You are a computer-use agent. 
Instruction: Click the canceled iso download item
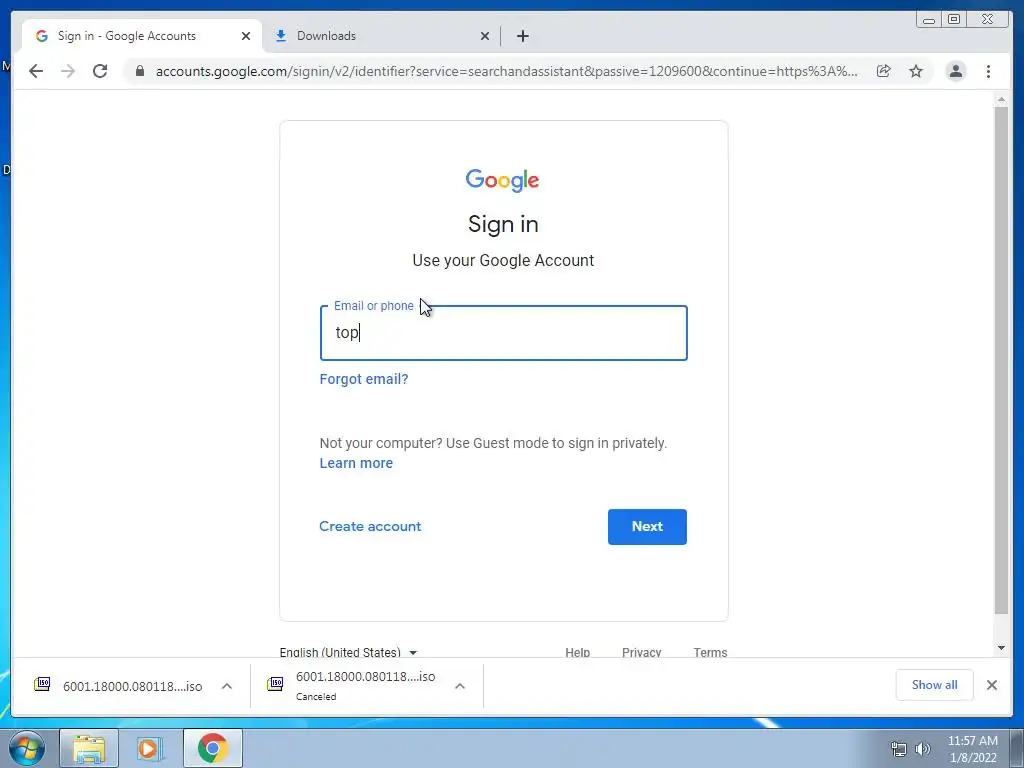[351, 686]
